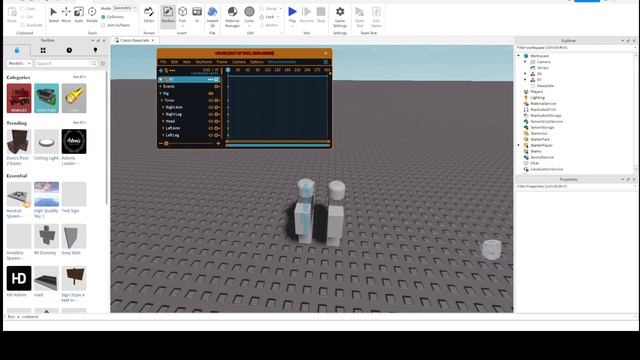Open Toolbox filter options icon
The image size is (640, 360).
click(103, 63)
